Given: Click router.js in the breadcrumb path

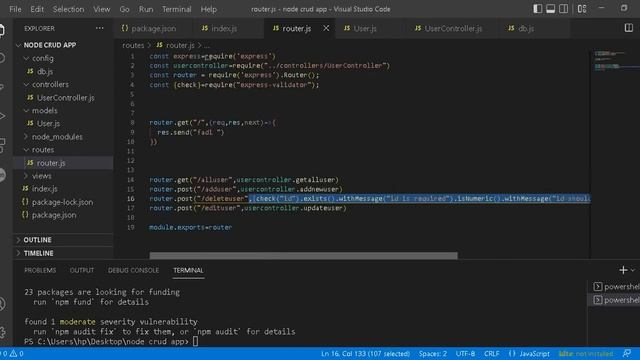Looking at the screenshot, I should [180, 45].
